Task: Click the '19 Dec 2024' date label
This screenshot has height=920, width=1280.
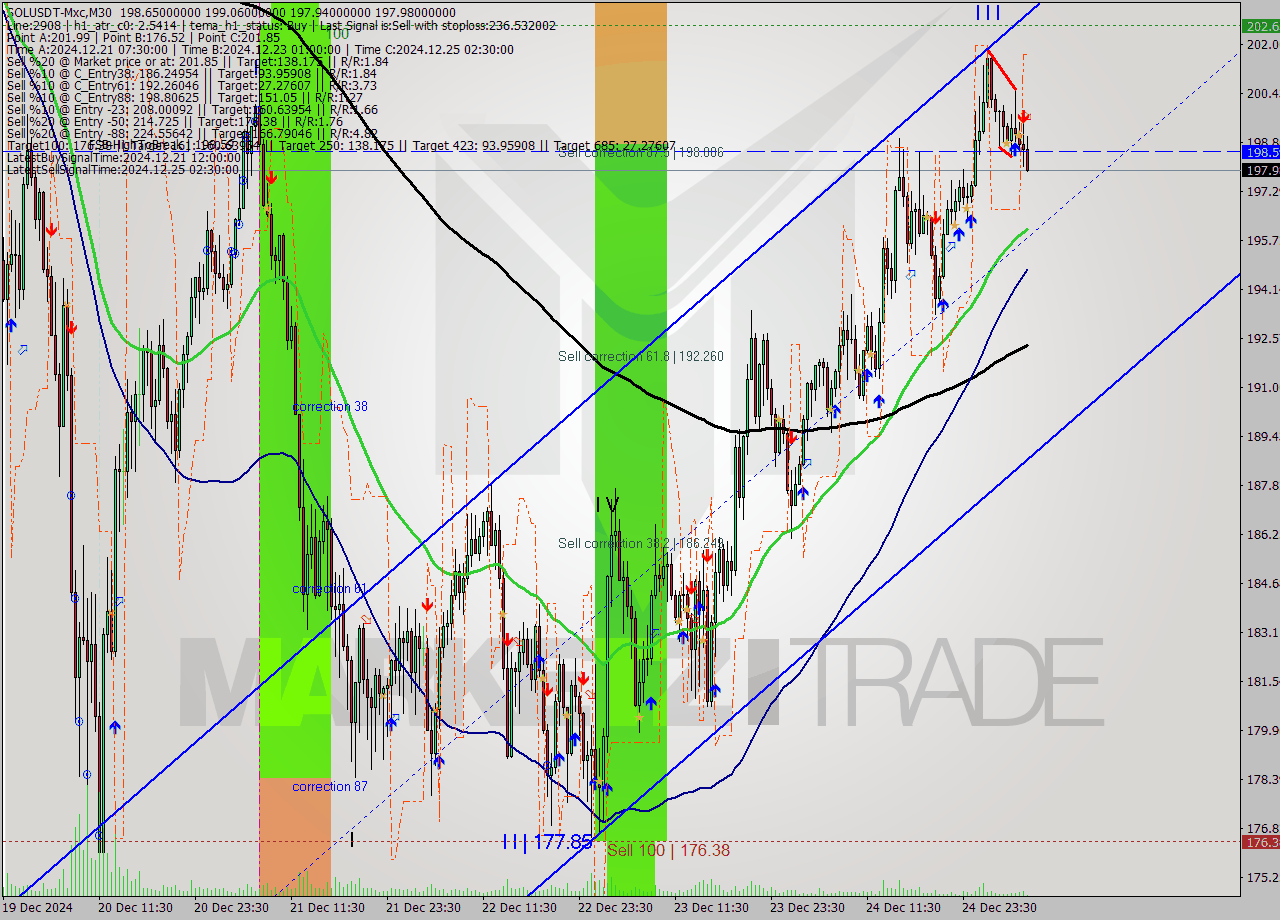Action: (37, 908)
